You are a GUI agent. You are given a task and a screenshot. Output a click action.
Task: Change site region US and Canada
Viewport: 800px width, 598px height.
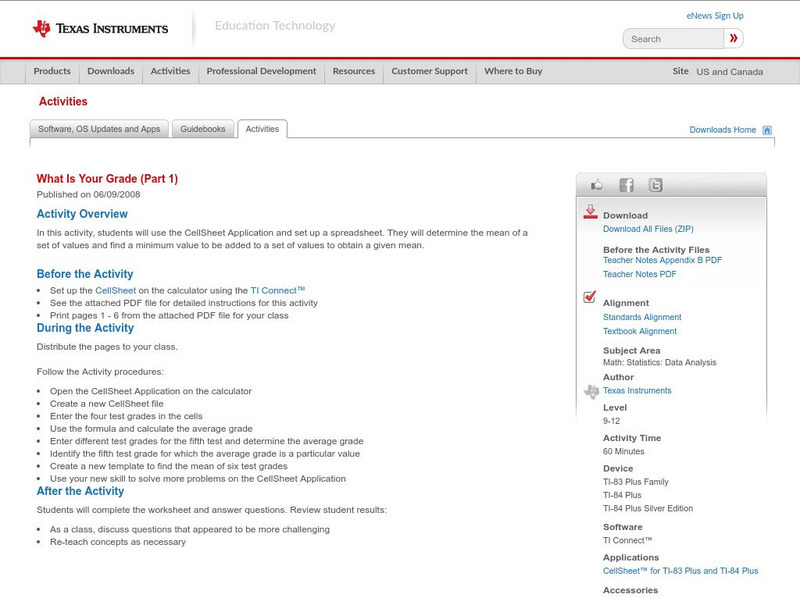730,72
